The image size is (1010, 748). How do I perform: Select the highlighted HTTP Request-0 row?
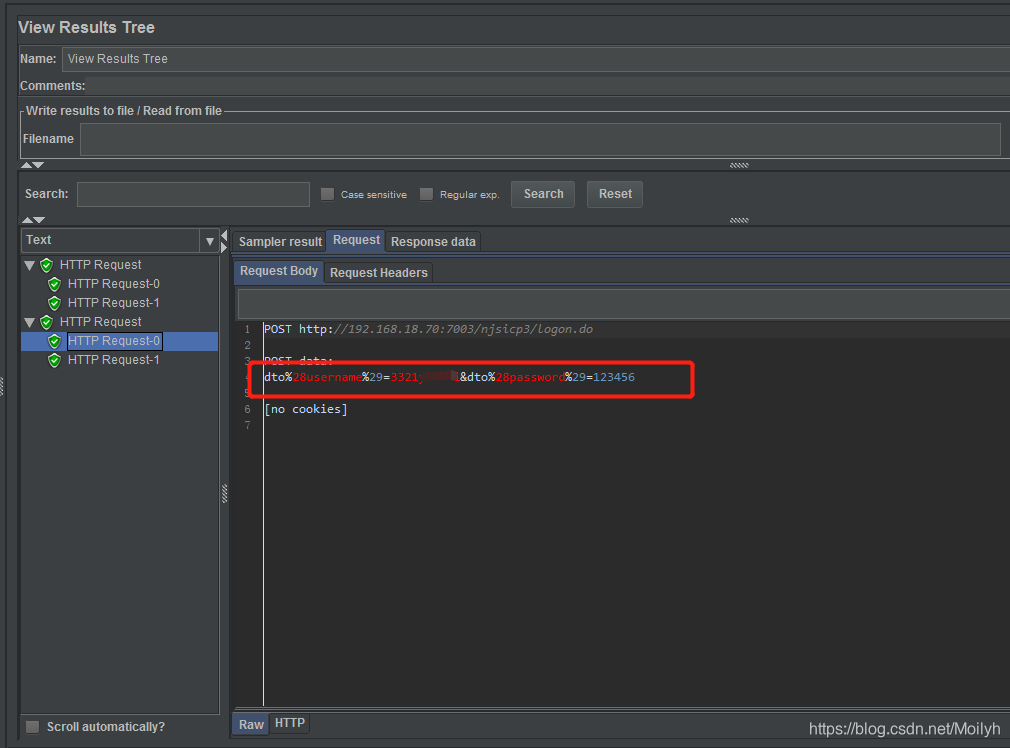(115, 341)
